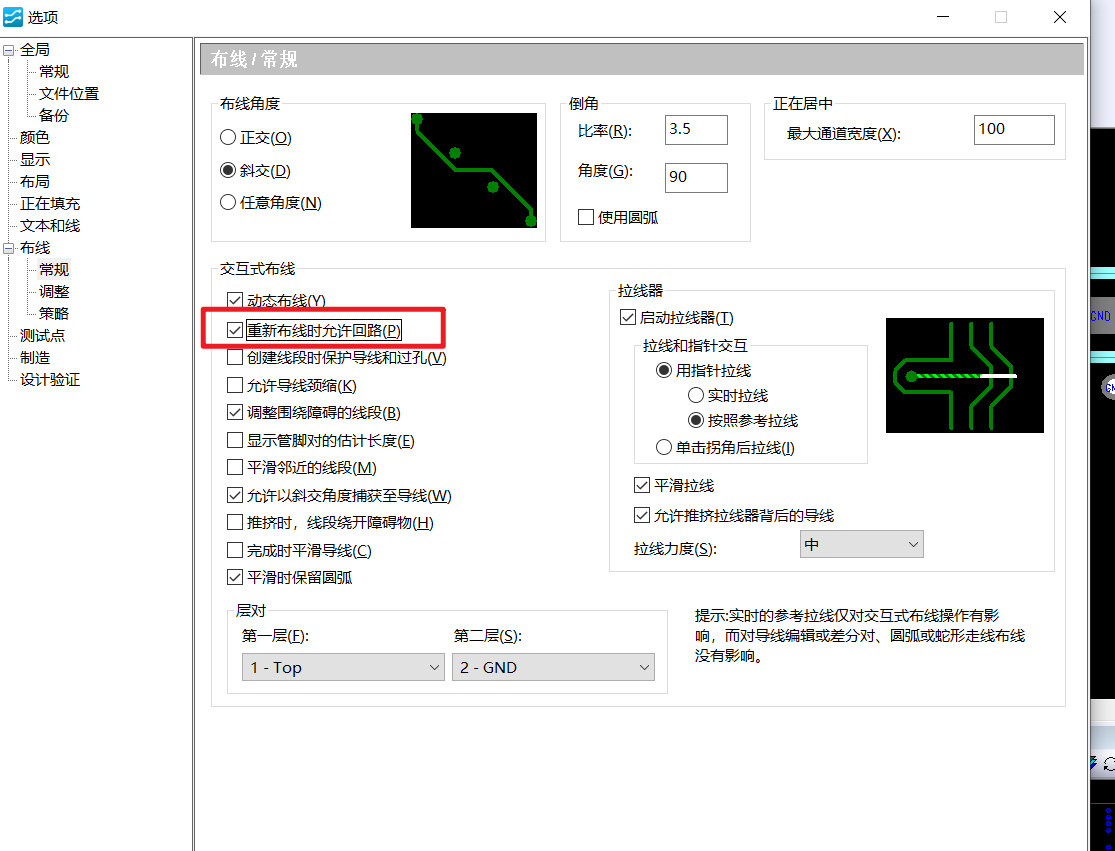
Task: Select the 正交 routing angle option
Action: (229, 137)
